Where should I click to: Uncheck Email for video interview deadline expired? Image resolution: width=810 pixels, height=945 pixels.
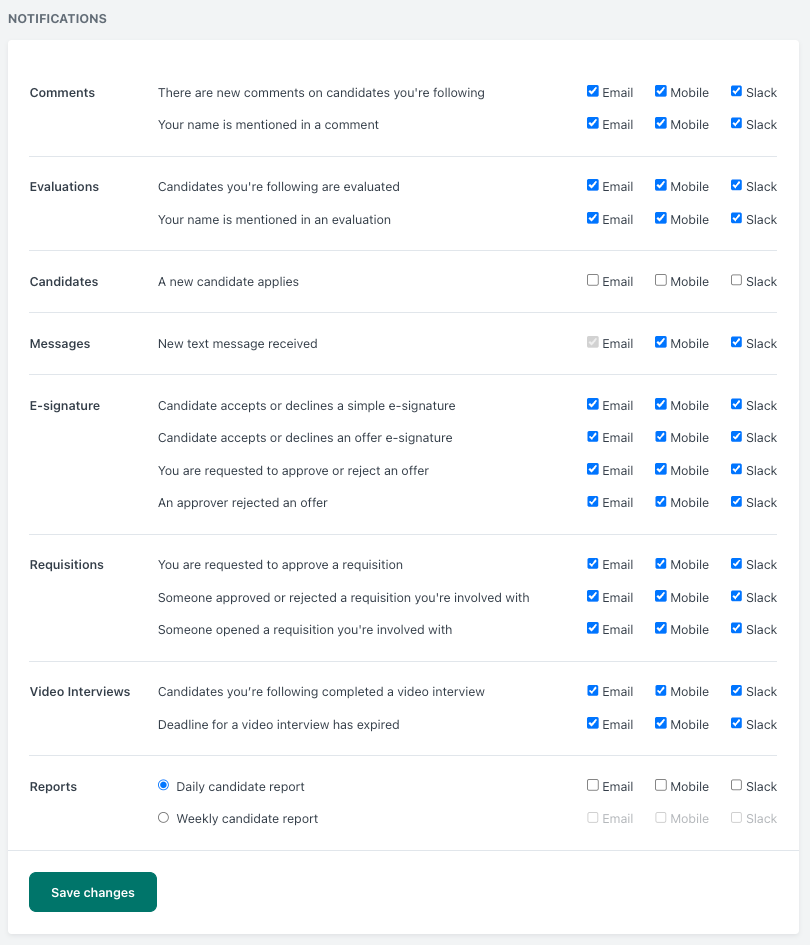[x=592, y=723]
